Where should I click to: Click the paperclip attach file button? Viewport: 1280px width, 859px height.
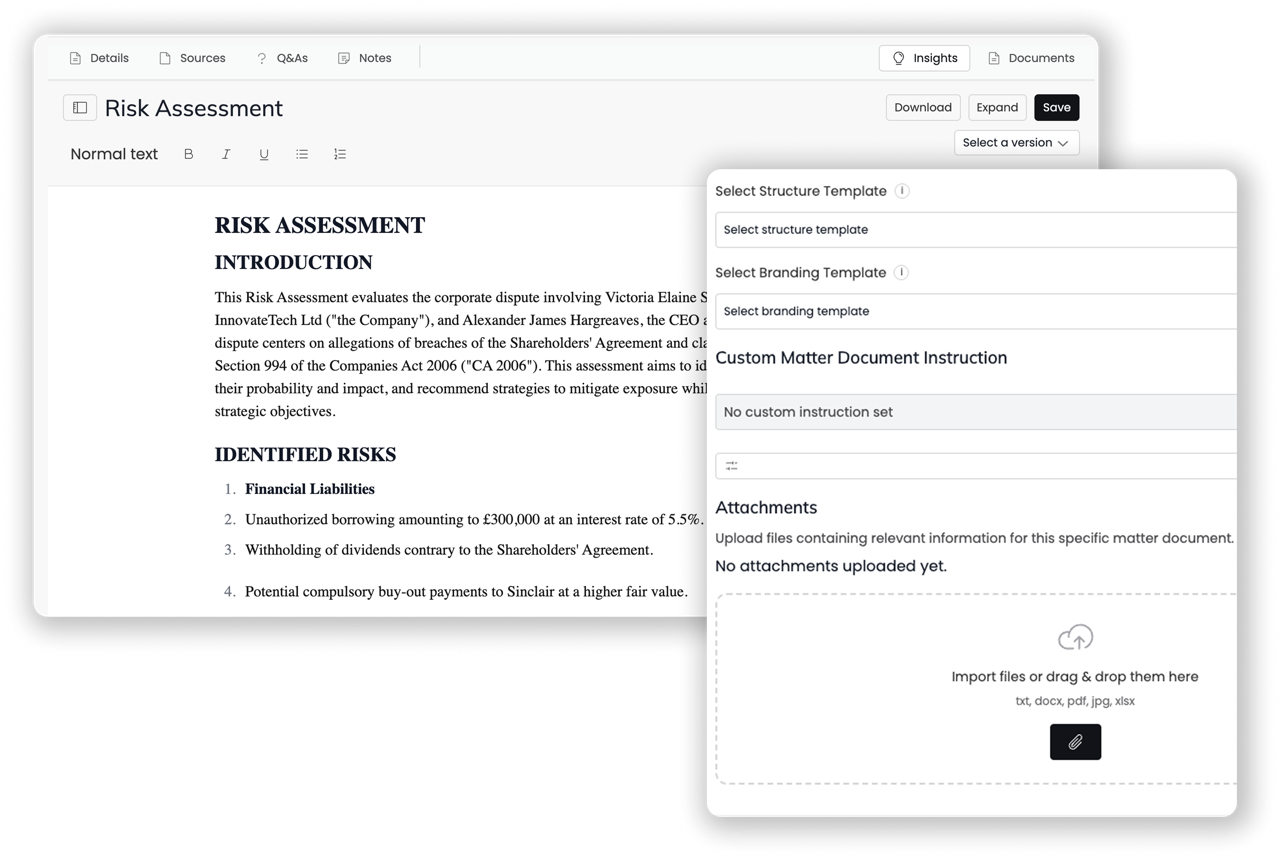[x=1075, y=742]
